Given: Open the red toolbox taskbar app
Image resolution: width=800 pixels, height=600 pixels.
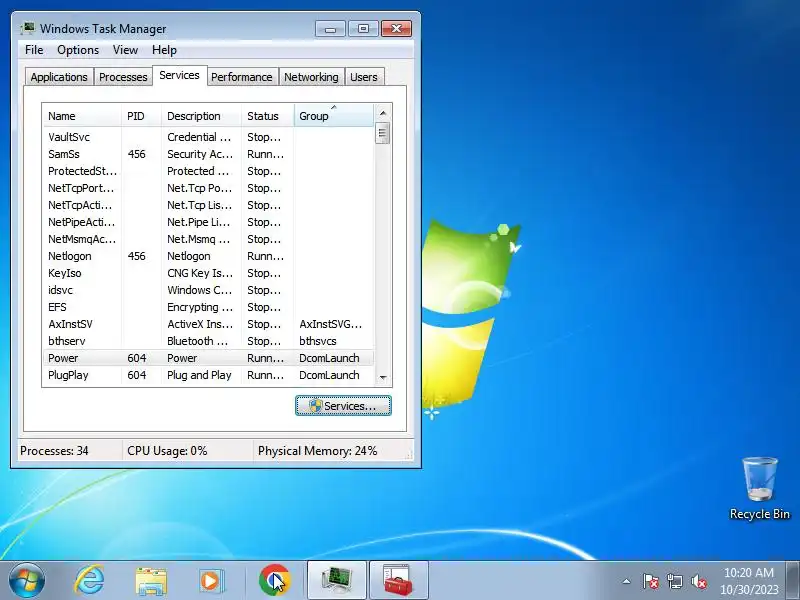Looking at the screenshot, I should coord(398,580).
